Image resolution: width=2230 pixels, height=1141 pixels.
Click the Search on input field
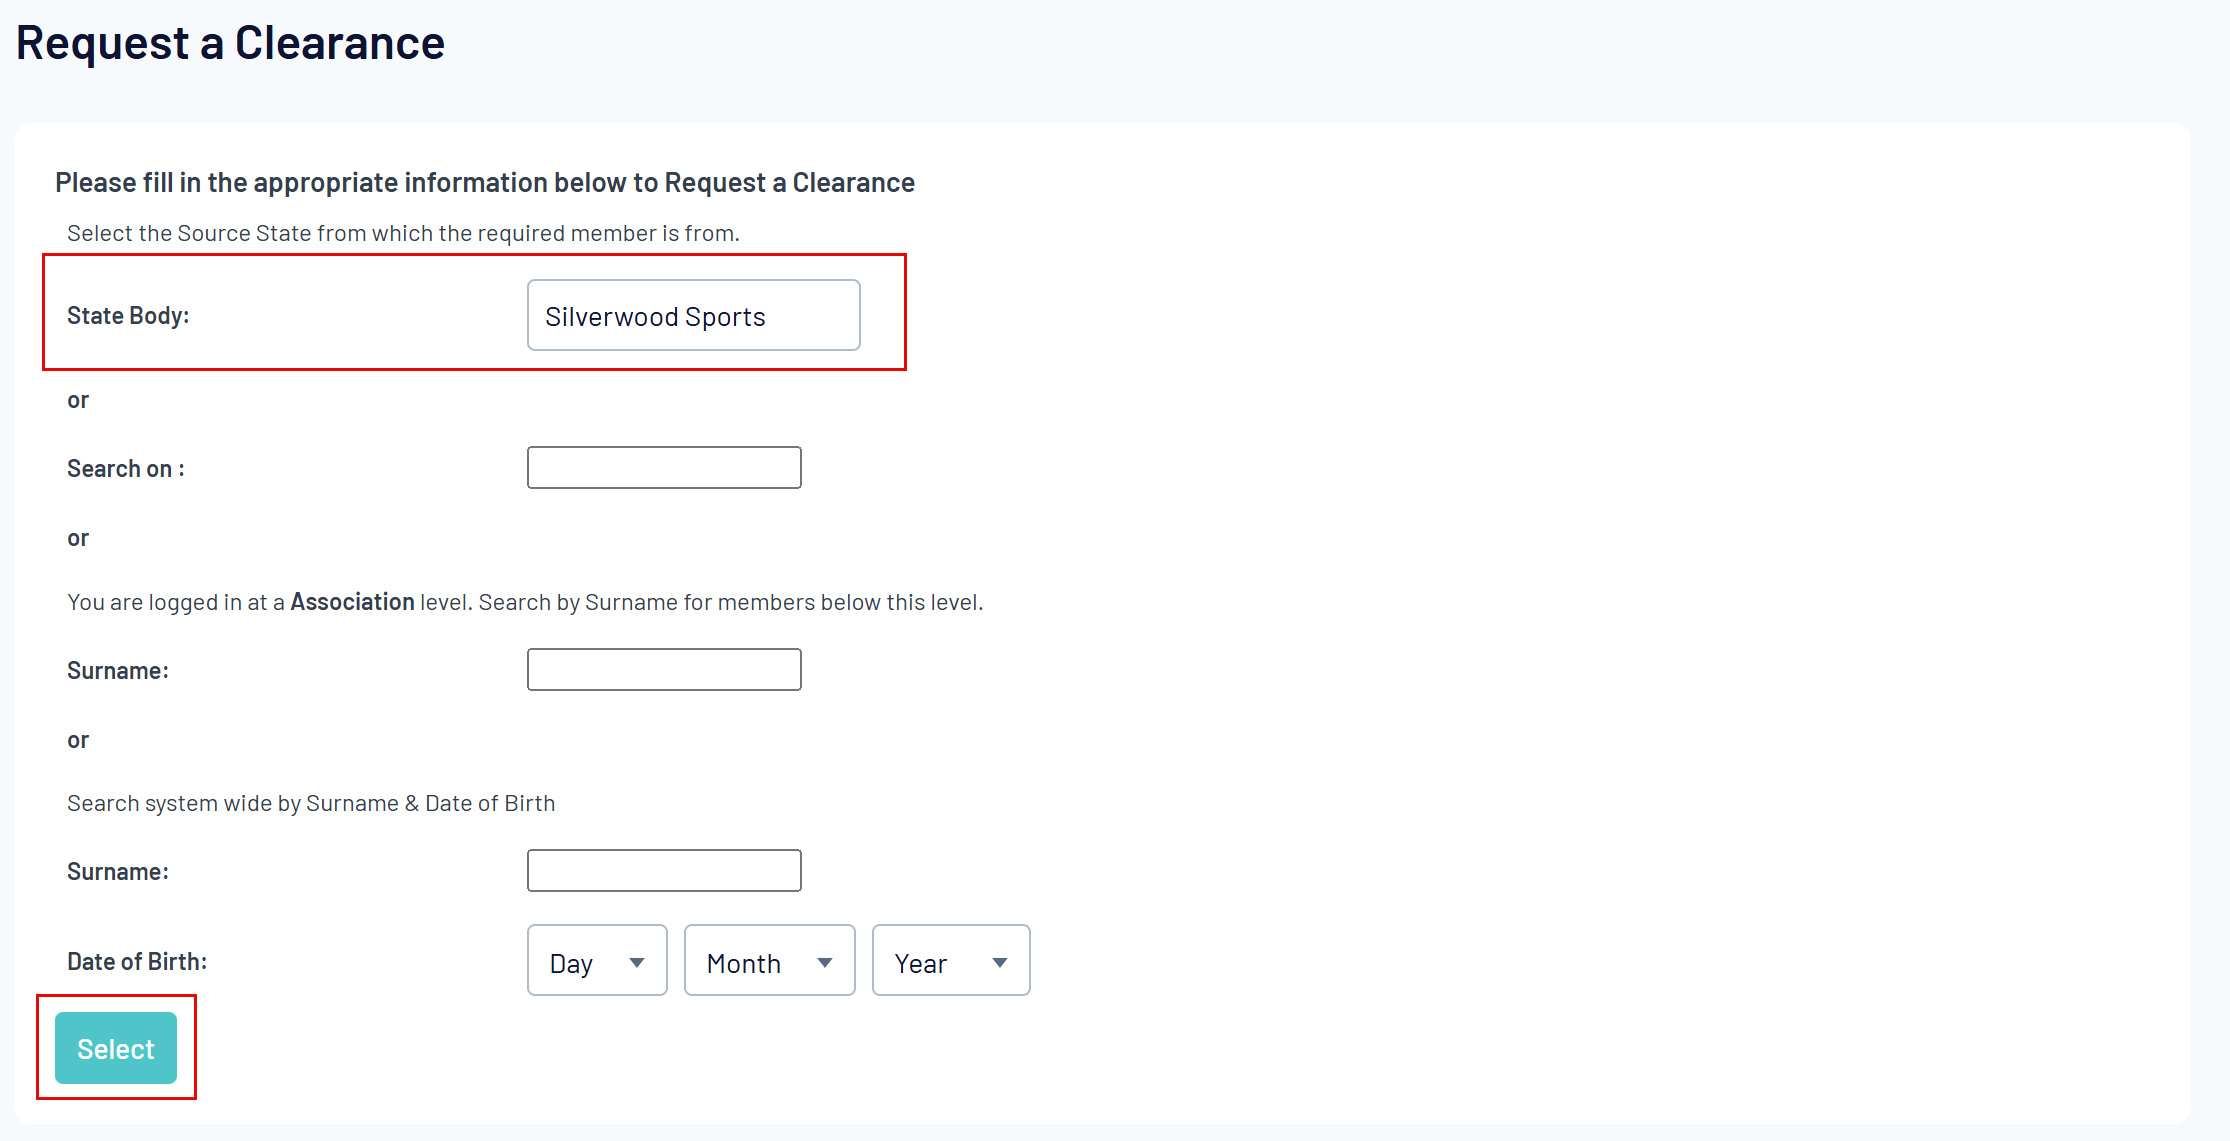(664, 468)
